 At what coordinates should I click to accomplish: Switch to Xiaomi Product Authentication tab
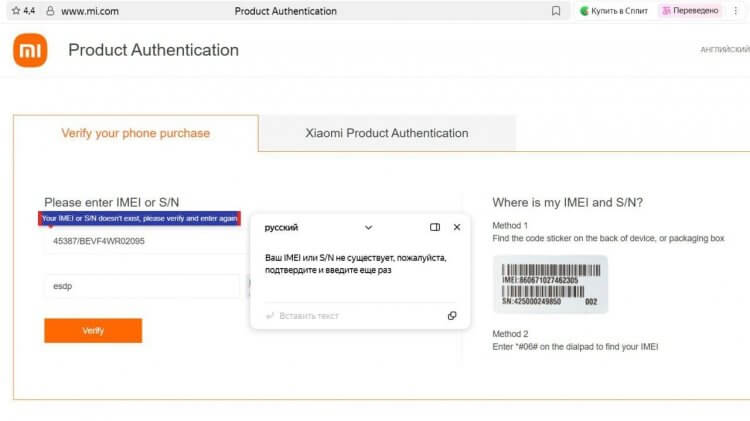click(387, 133)
